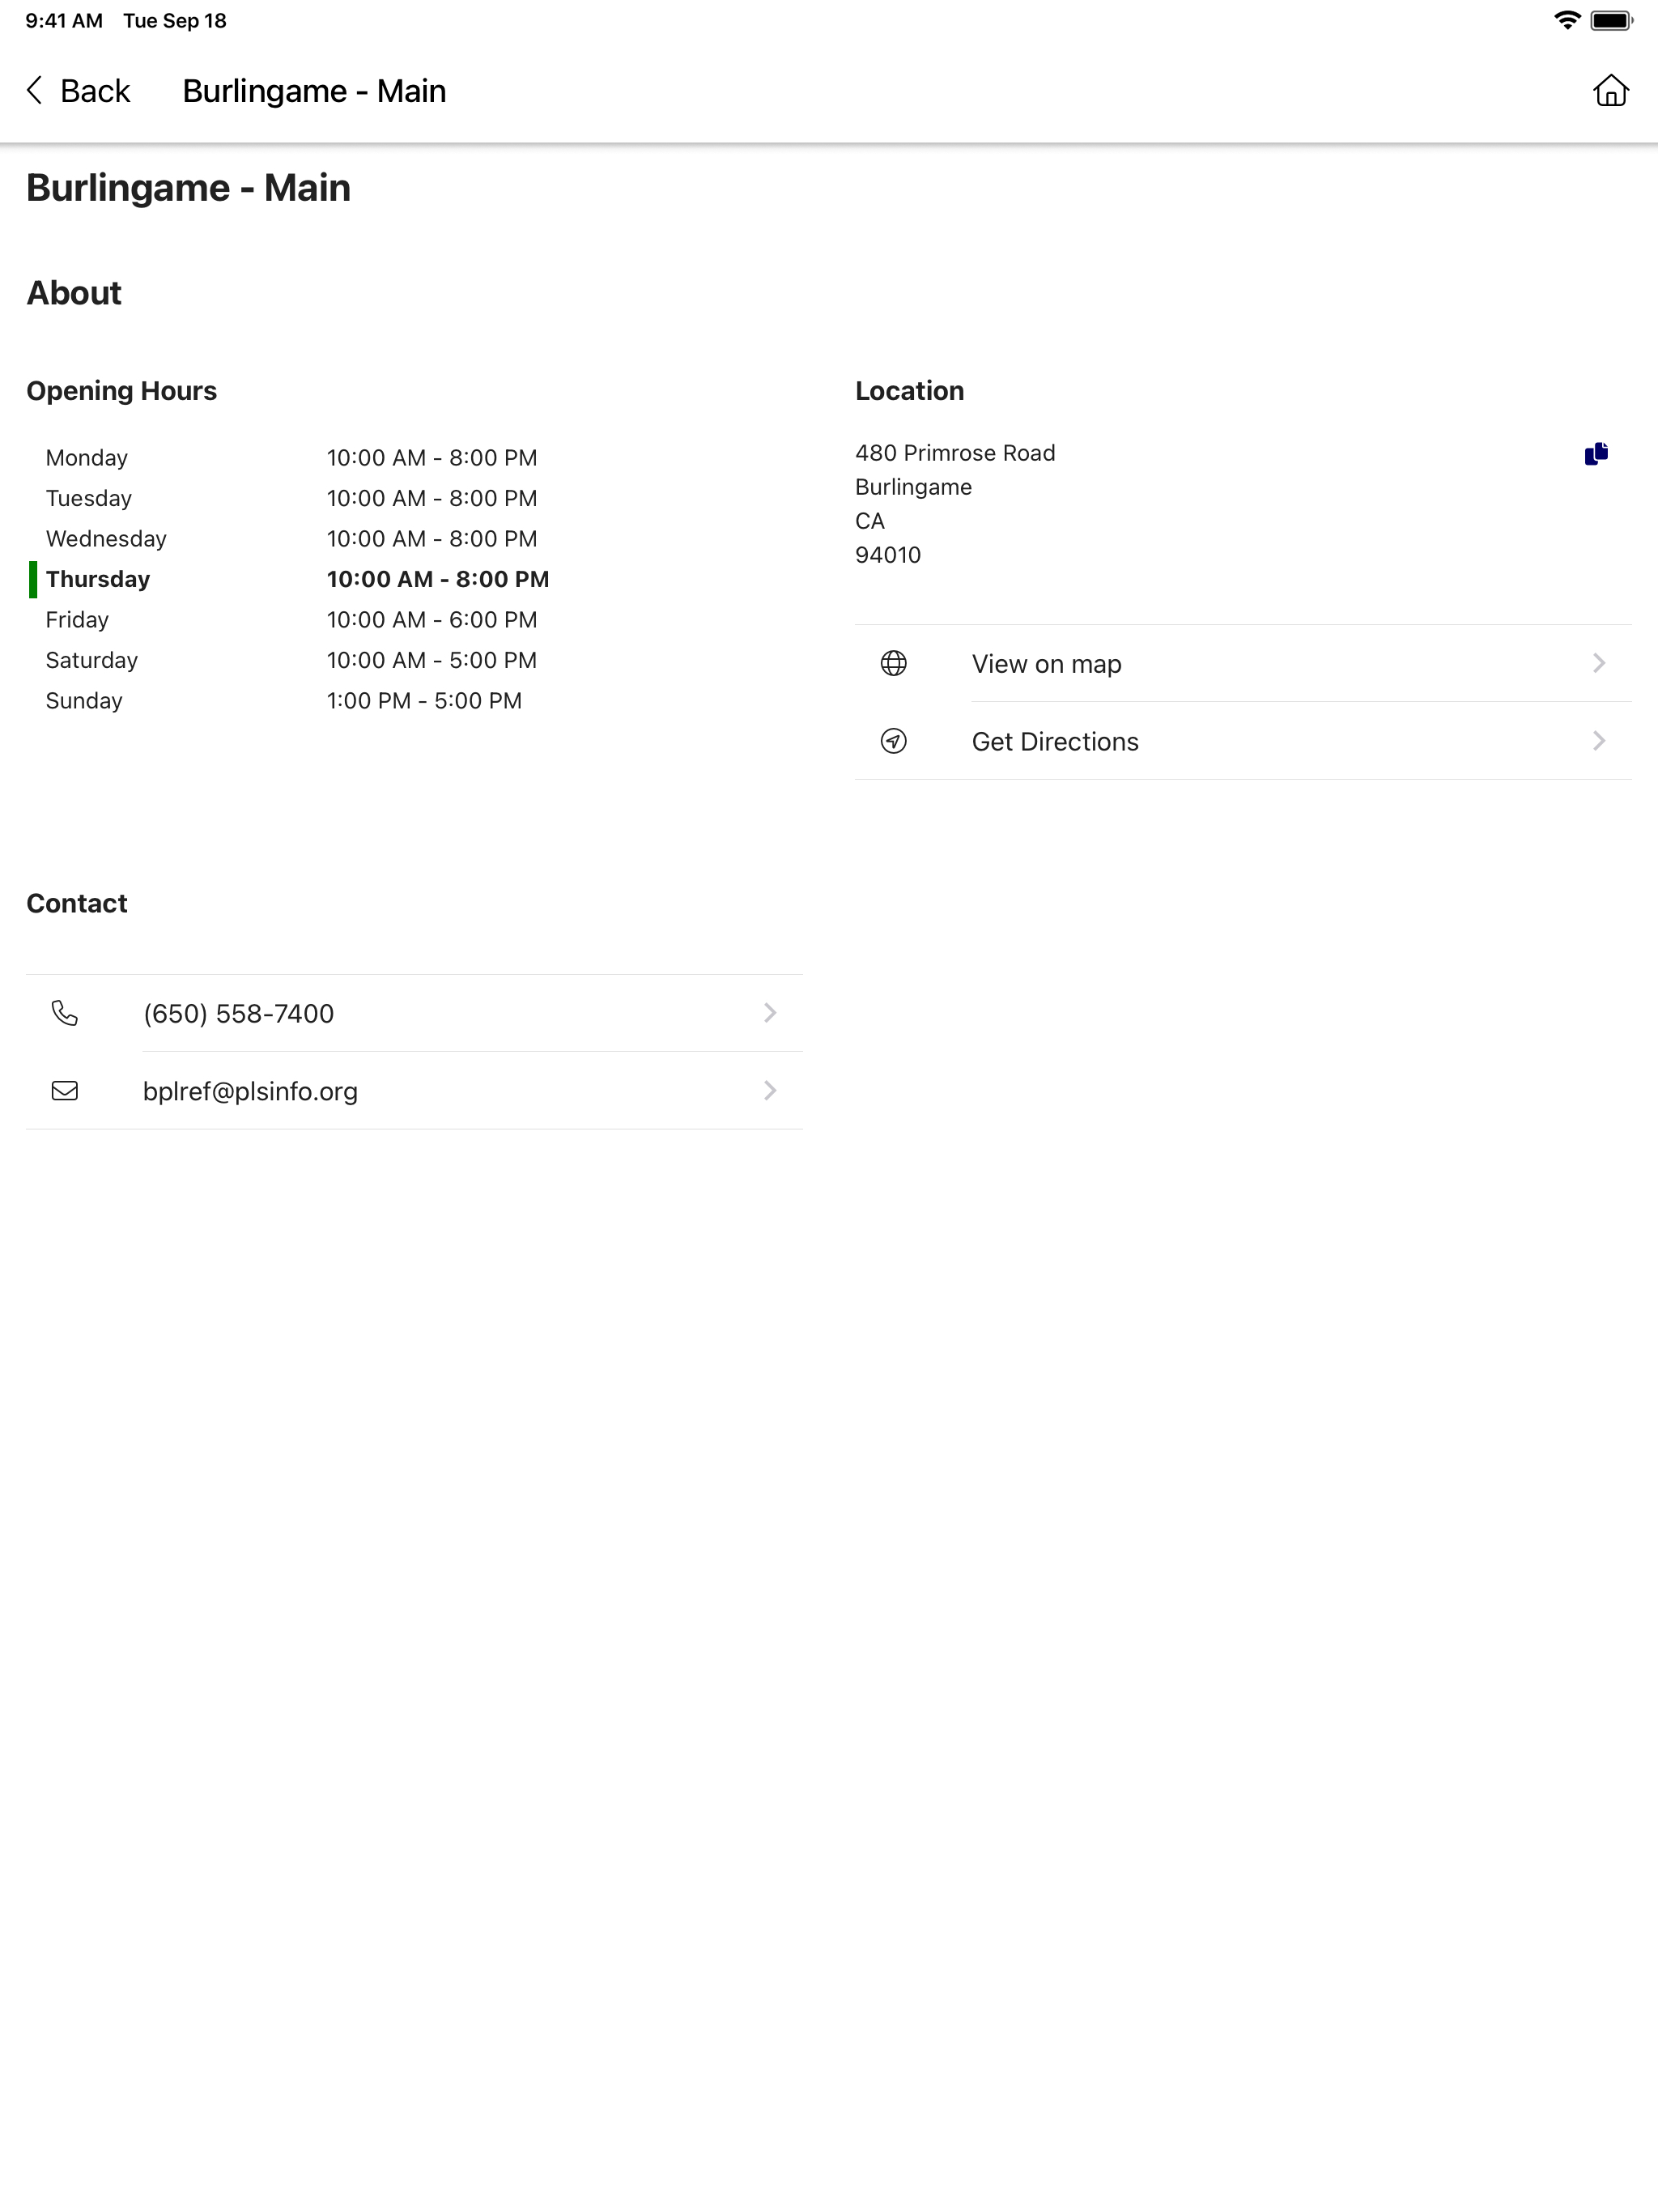Select the Opening Hours heading
Screen dimensions: 1658x2212
click(x=122, y=391)
